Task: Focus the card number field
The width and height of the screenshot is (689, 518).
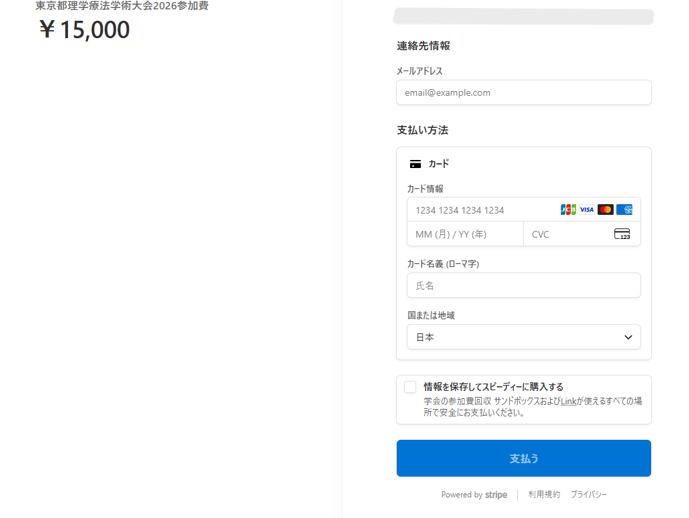Action: point(523,210)
